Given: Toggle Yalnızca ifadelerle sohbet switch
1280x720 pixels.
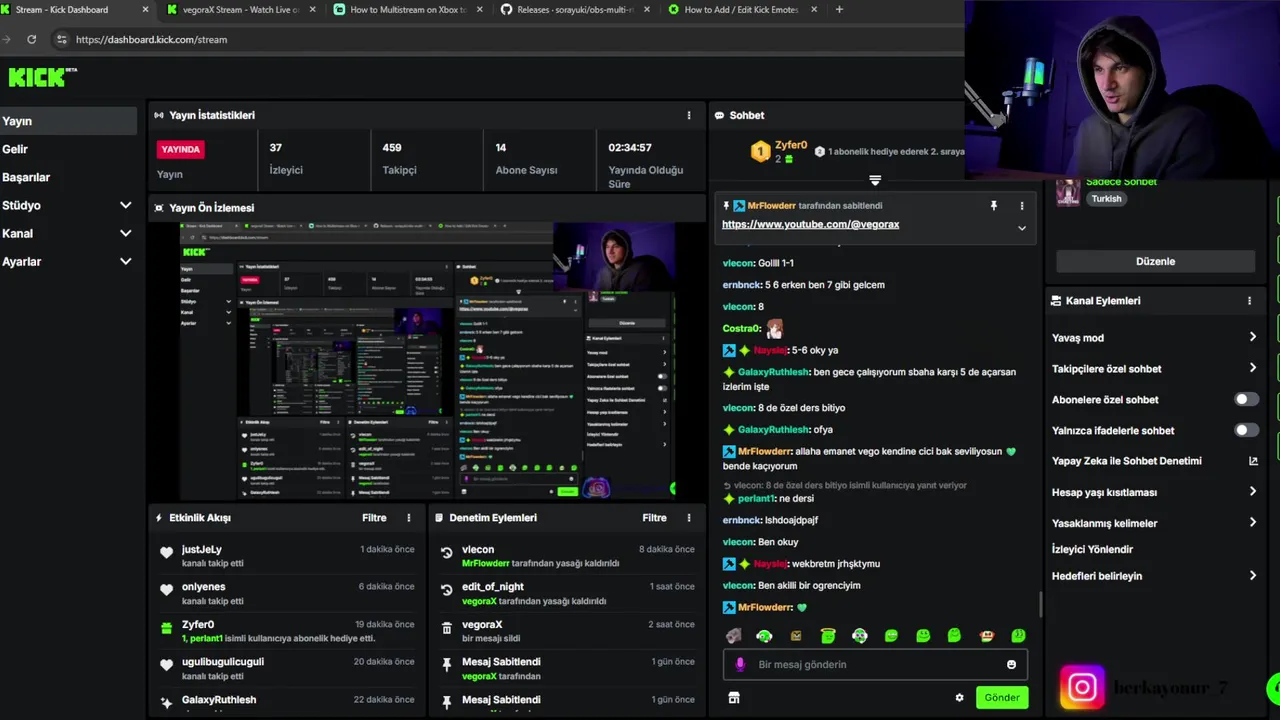Looking at the screenshot, I should point(1246,430).
